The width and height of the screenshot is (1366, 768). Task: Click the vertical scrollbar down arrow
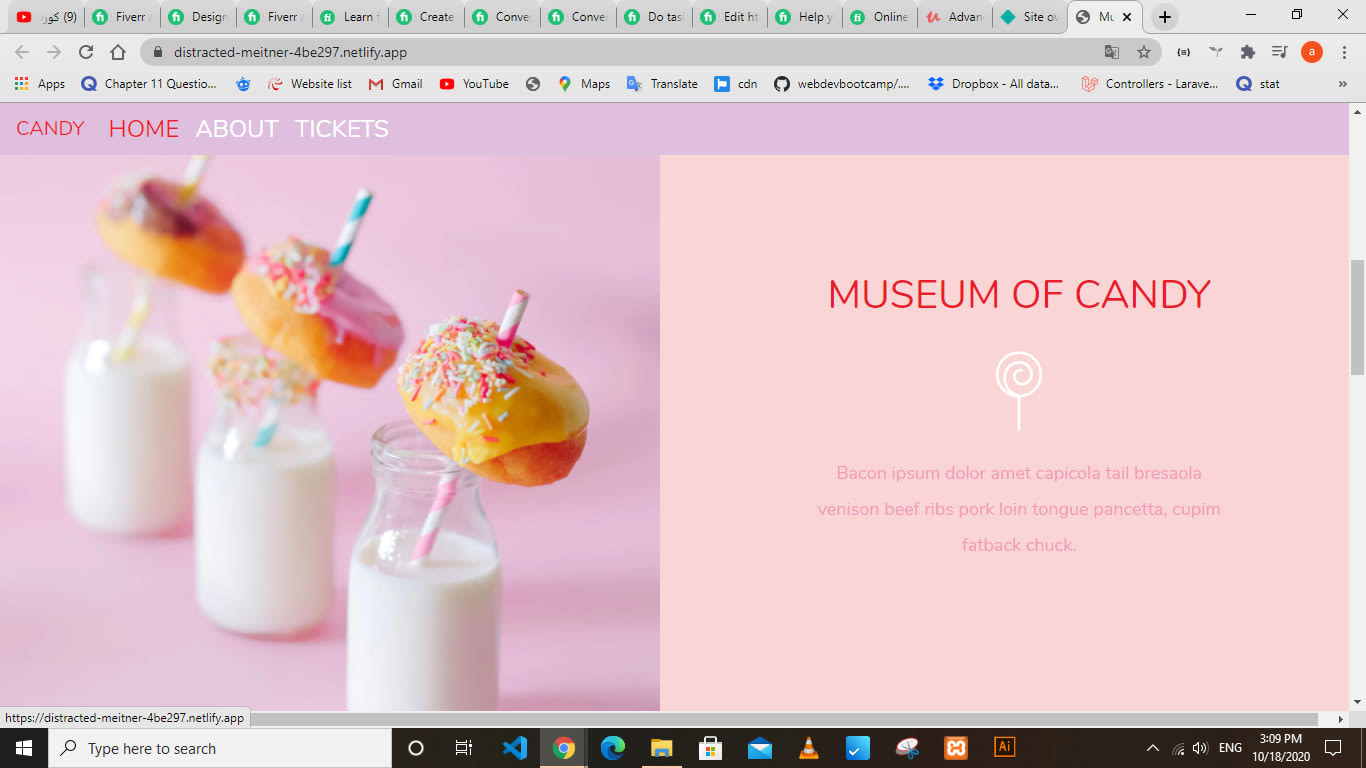1358,703
